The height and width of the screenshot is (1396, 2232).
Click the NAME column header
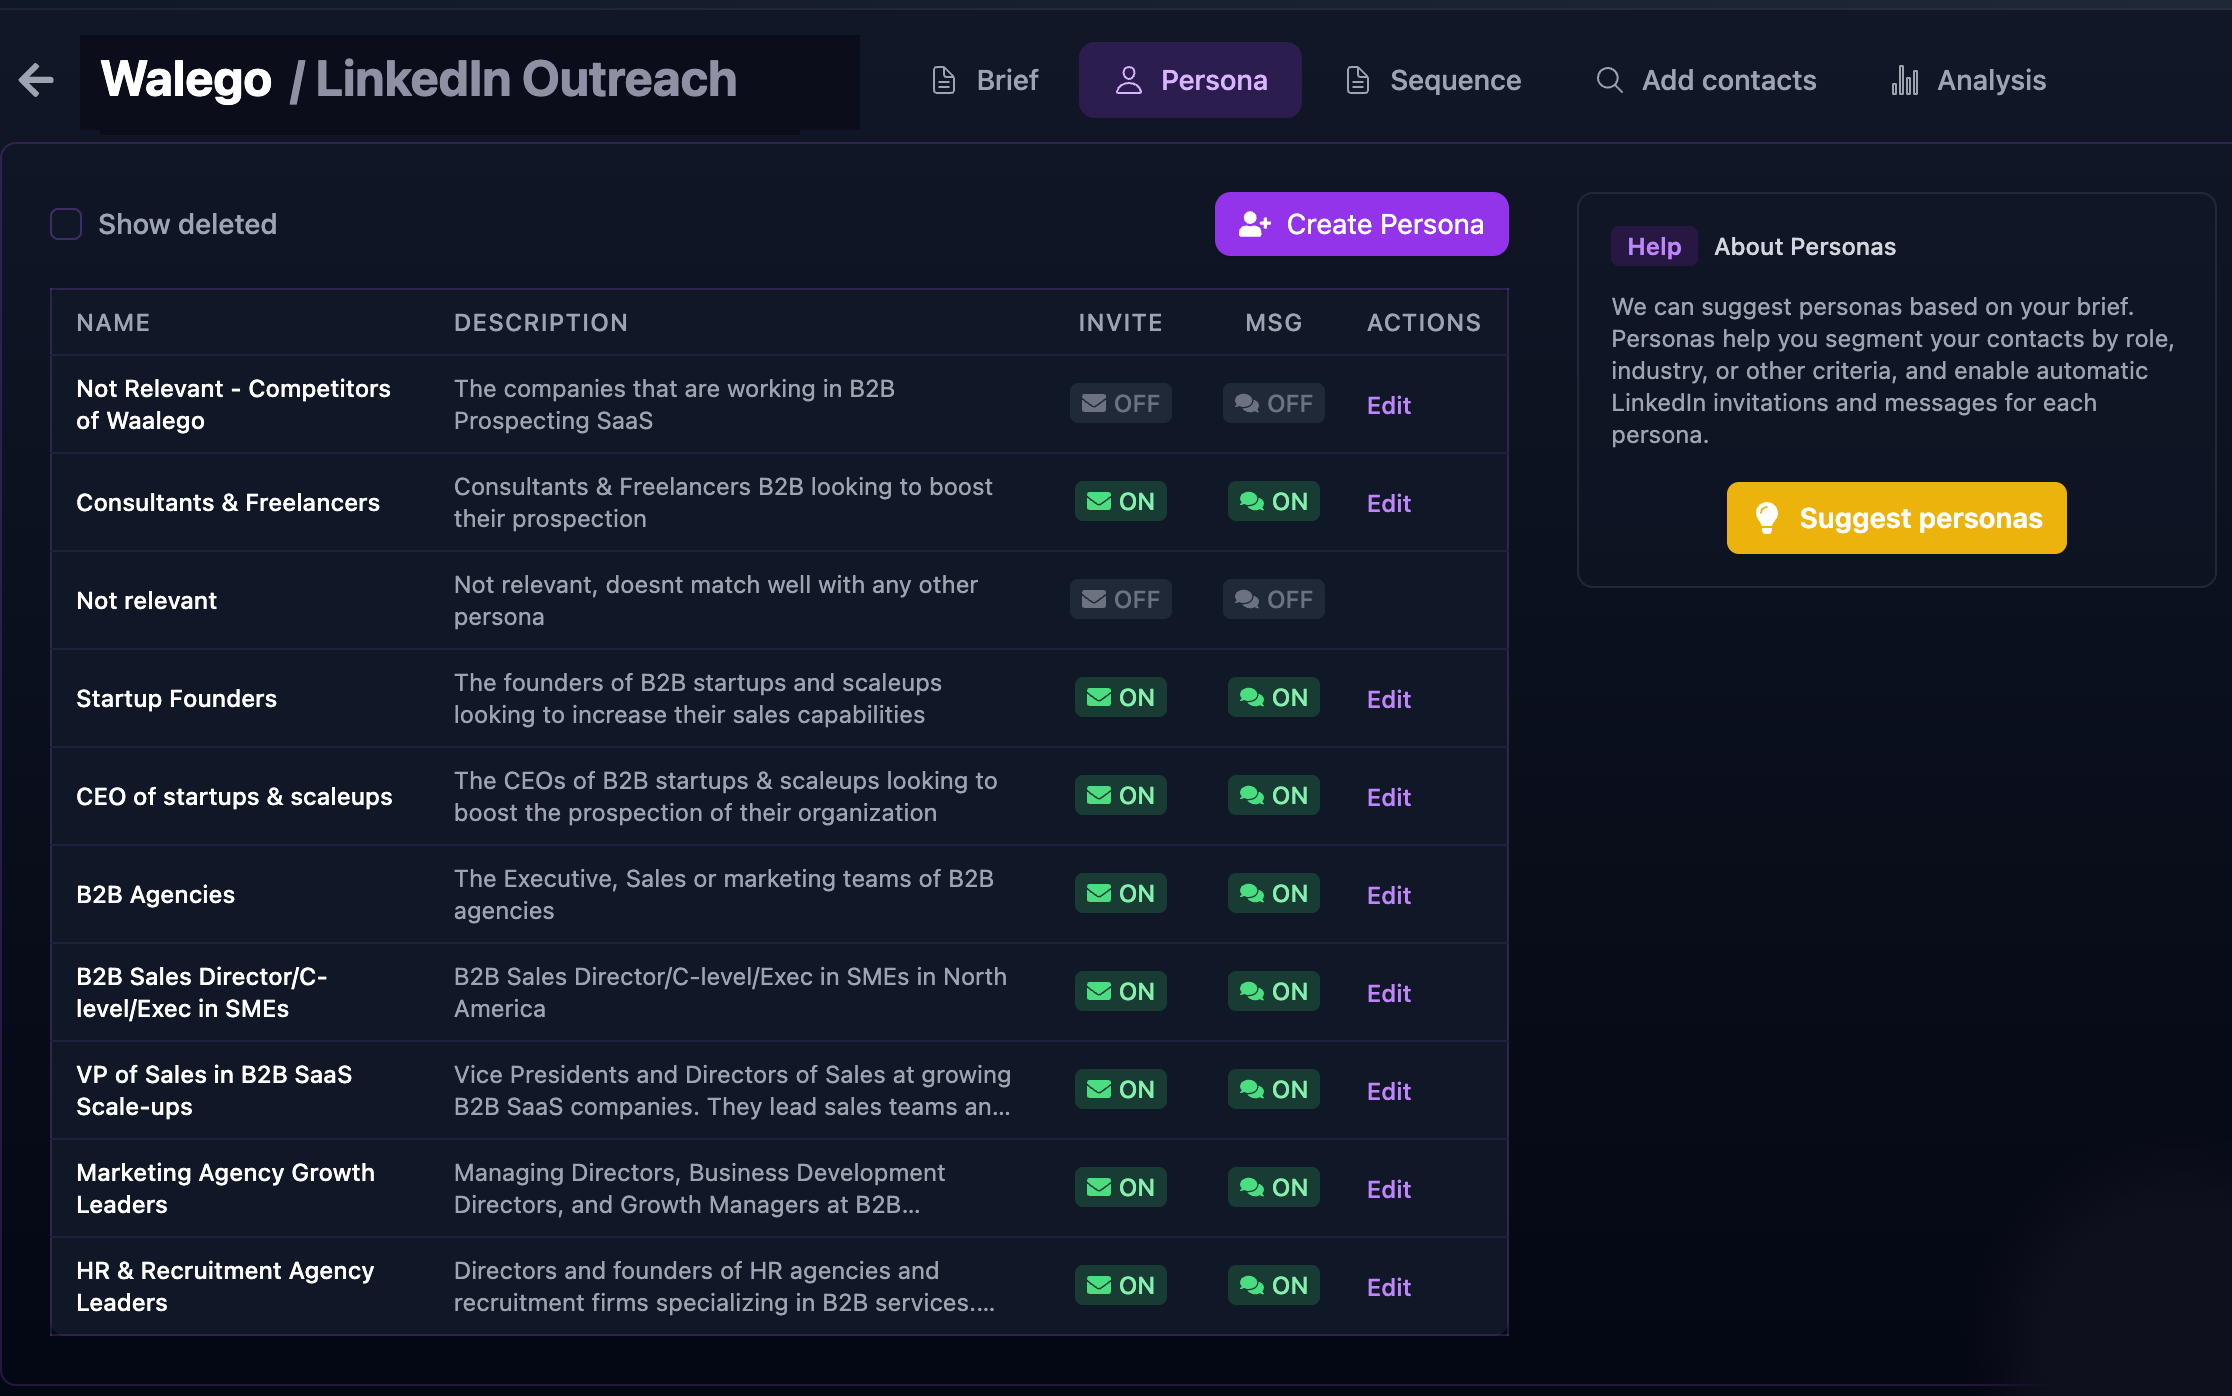click(x=113, y=323)
